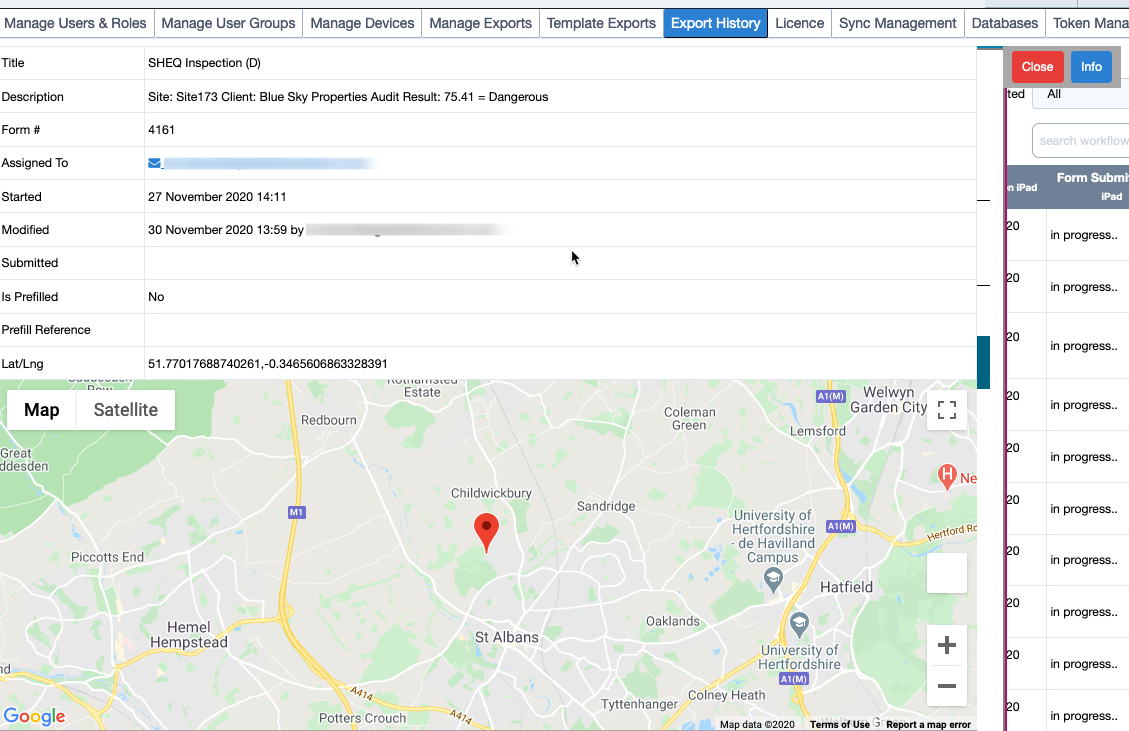Click the Lat/Lng coordinates value
Image resolution: width=1129 pixels, height=731 pixels.
268,364
